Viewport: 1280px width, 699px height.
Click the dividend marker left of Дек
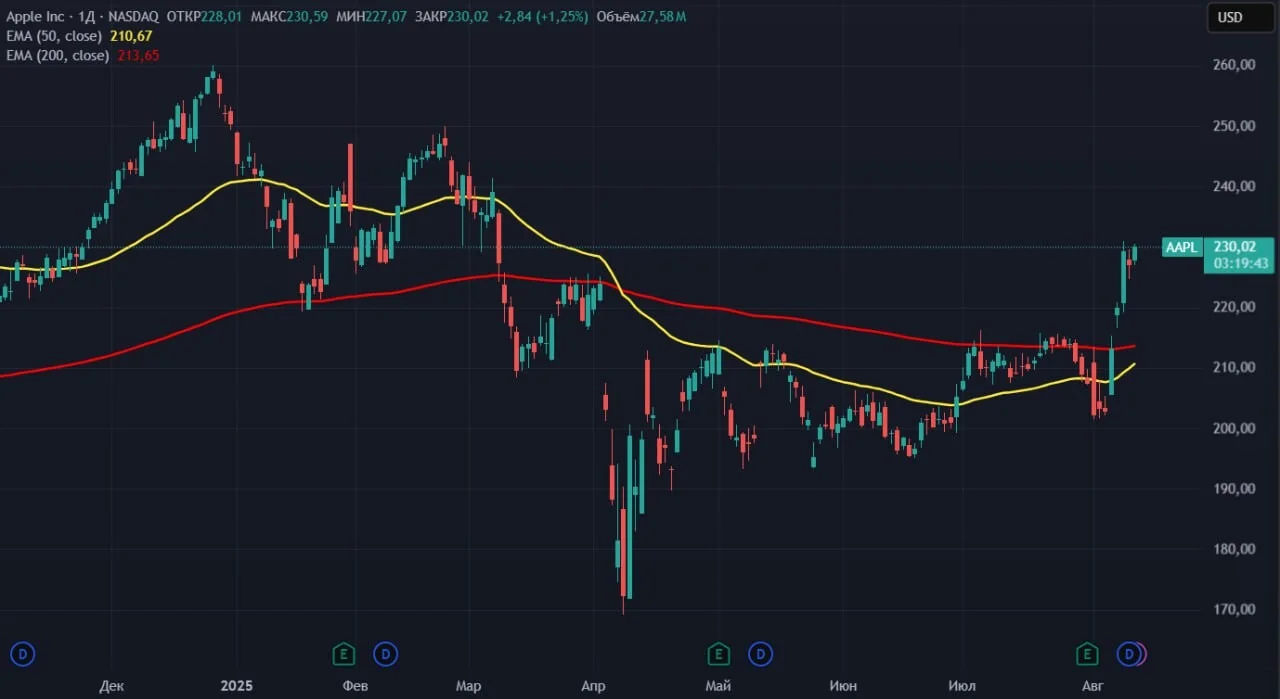tap(23, 654)
